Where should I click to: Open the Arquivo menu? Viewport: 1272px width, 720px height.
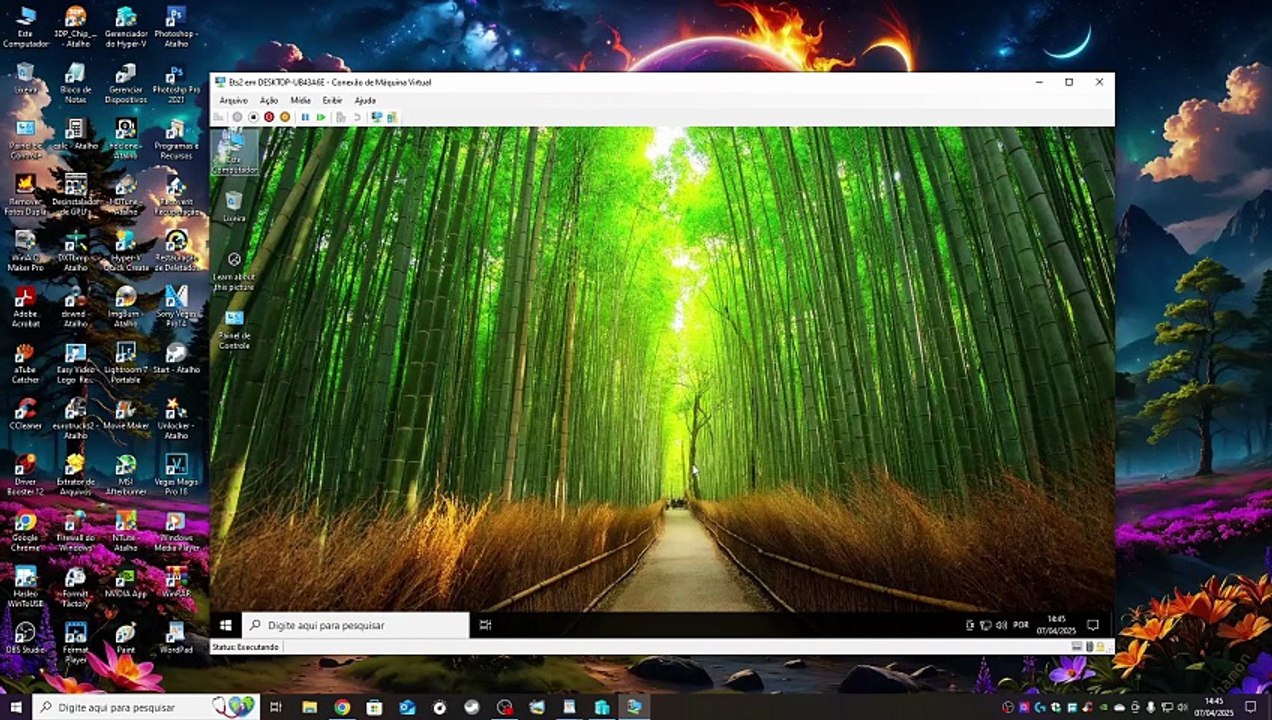tap(233, 100)
